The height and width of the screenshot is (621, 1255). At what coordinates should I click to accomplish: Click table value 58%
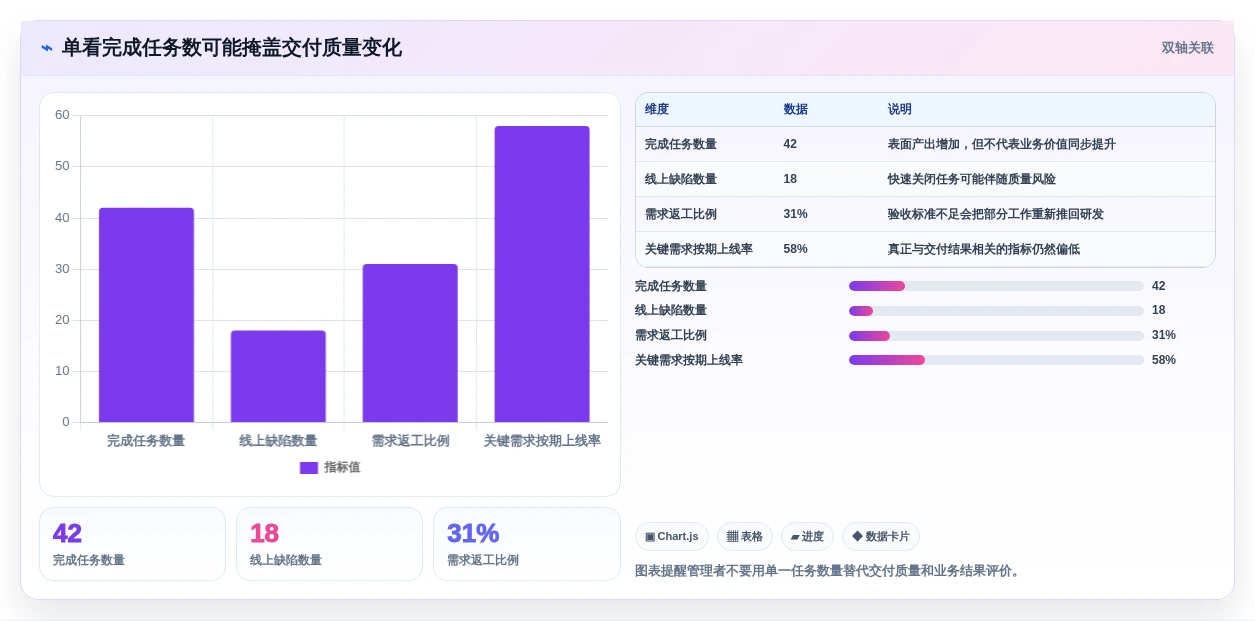click(x=796, y=249)
